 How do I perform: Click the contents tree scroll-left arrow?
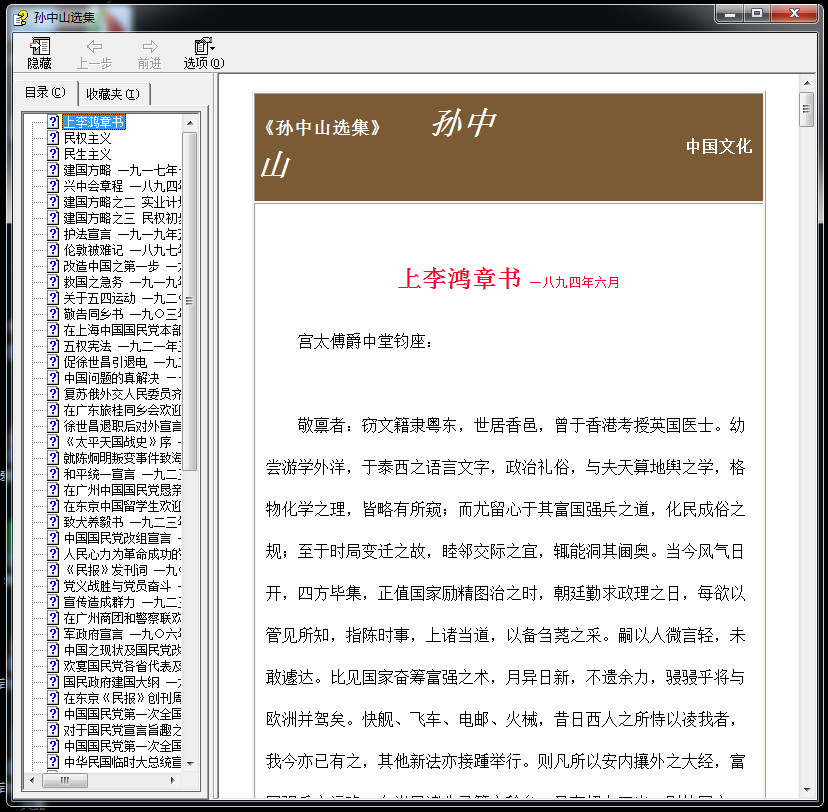(x=32, y=780)
